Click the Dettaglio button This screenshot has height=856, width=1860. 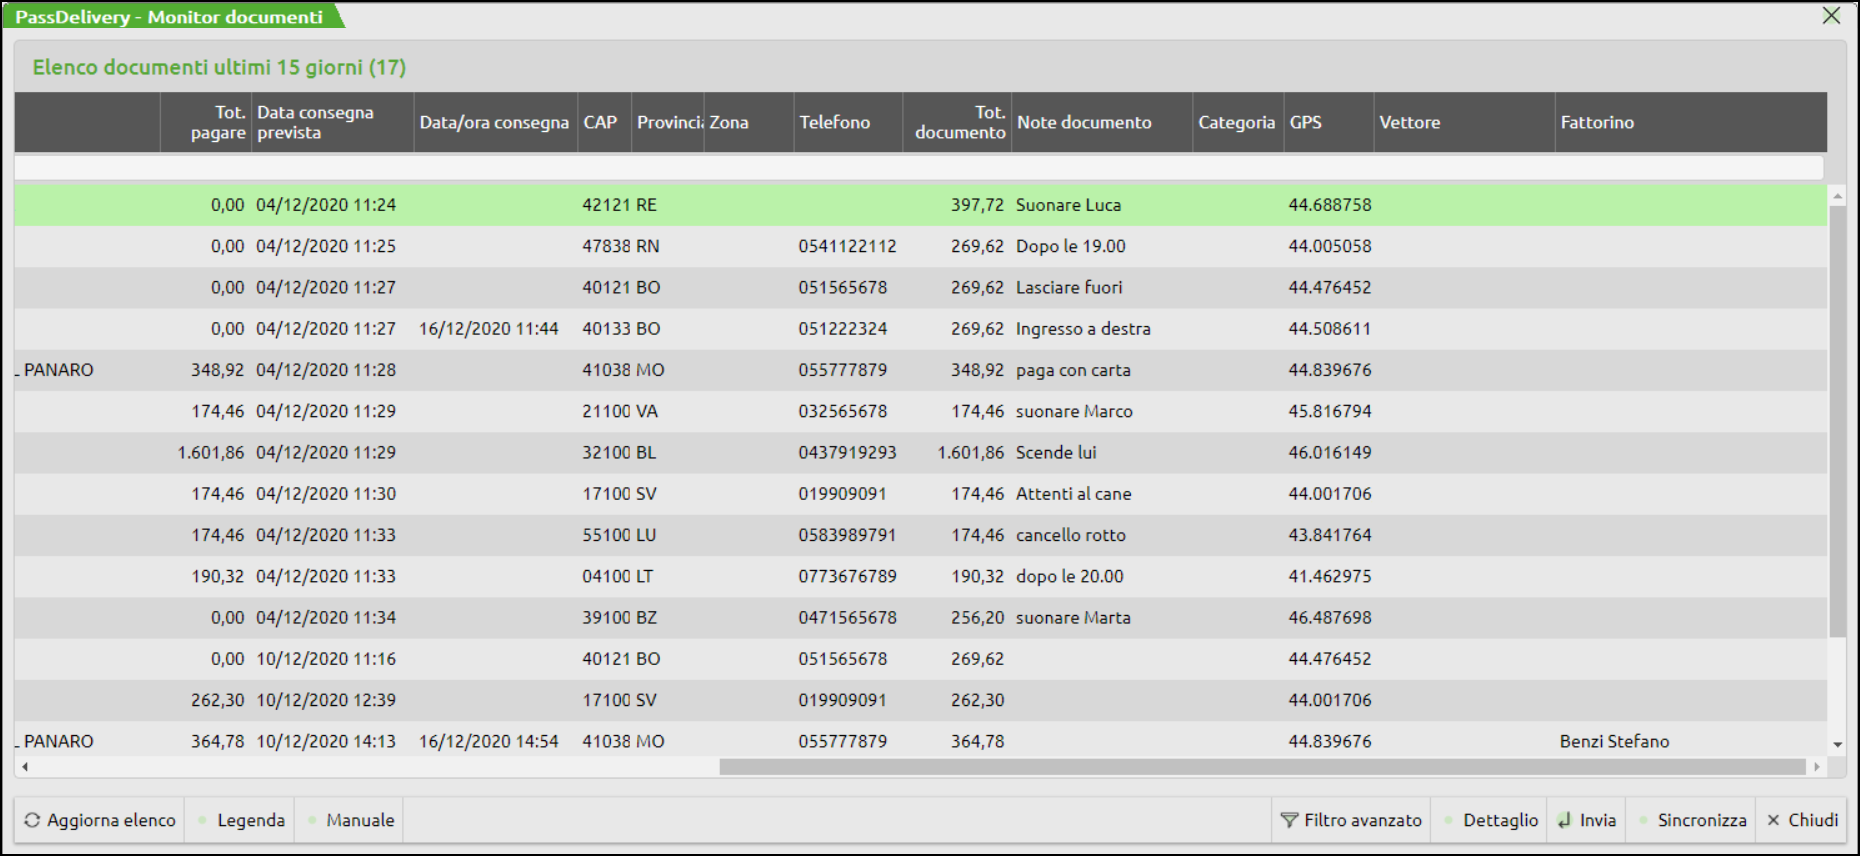1499,820
